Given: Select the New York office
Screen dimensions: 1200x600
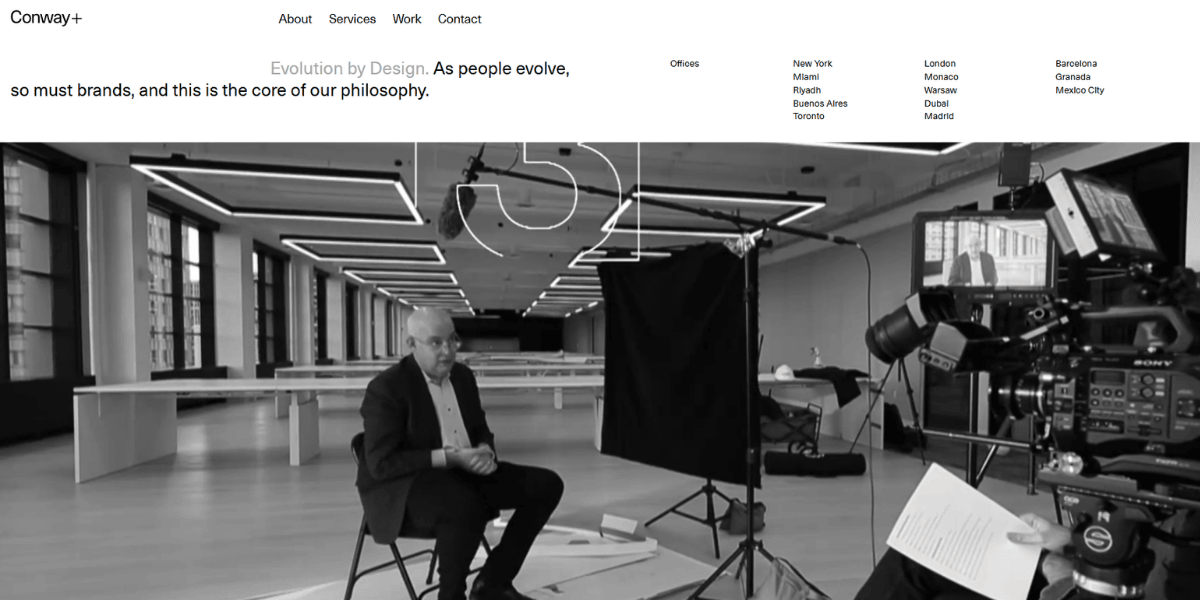Looking at the screenshot, I should tap(812, 64).
